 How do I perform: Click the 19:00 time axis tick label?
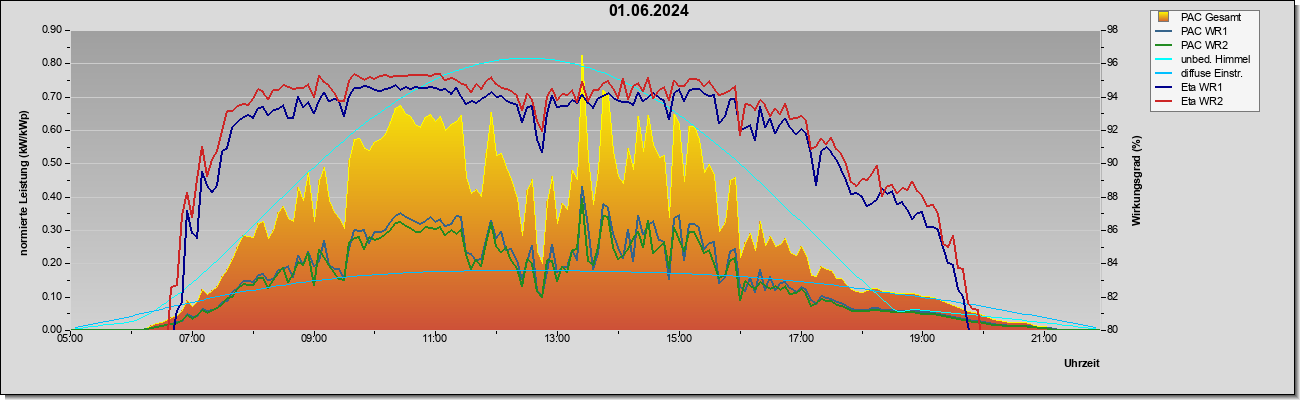(x=922, y=339)
